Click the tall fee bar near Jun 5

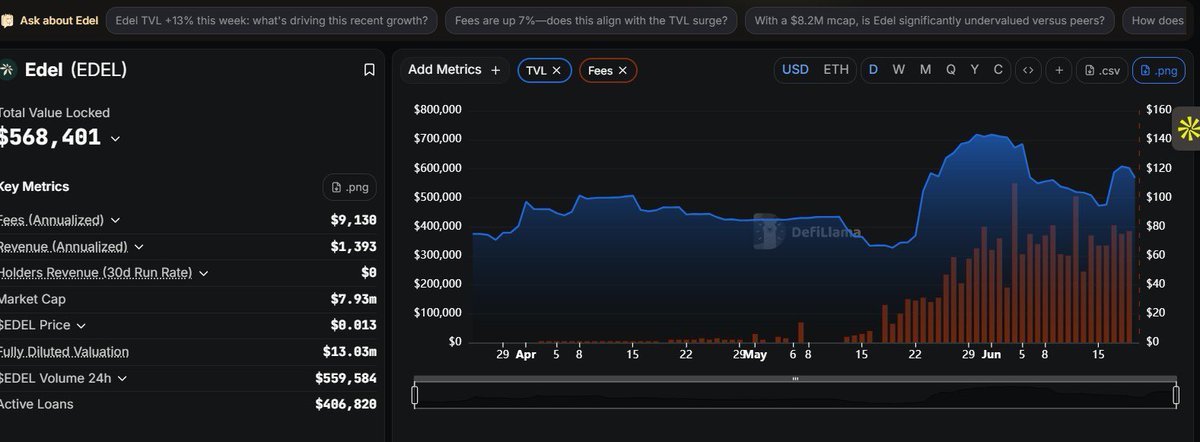point(1015,264)
